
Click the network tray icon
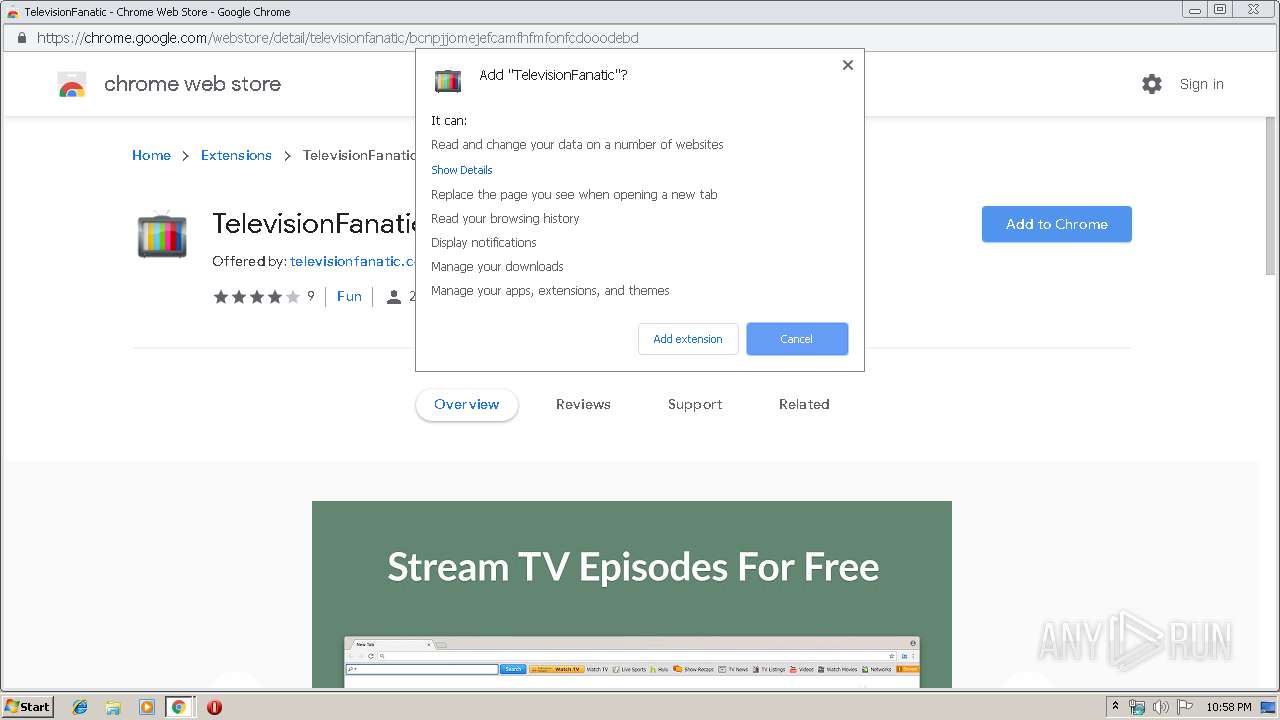[x=1137, y=707]
